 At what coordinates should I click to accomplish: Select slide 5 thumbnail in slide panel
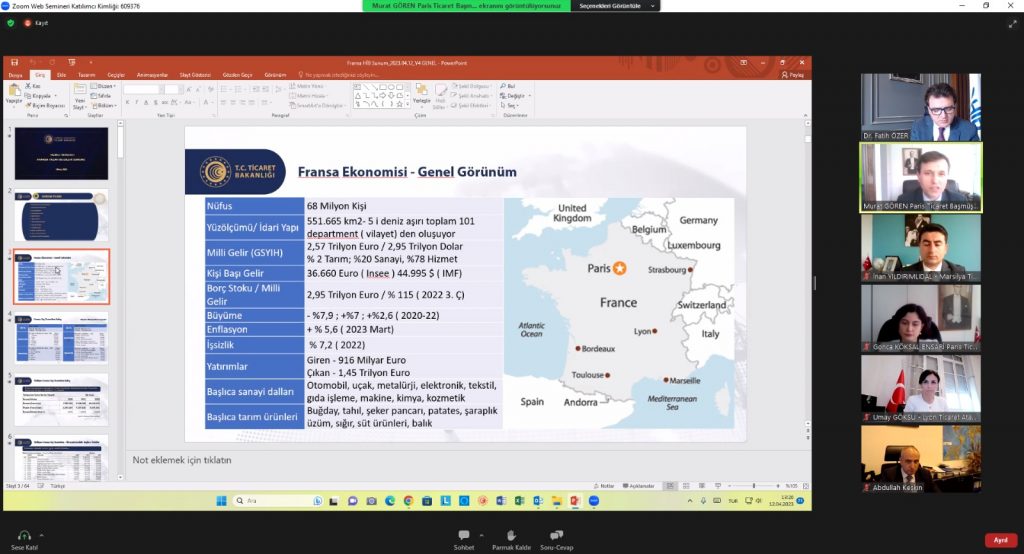click(61, 400)
